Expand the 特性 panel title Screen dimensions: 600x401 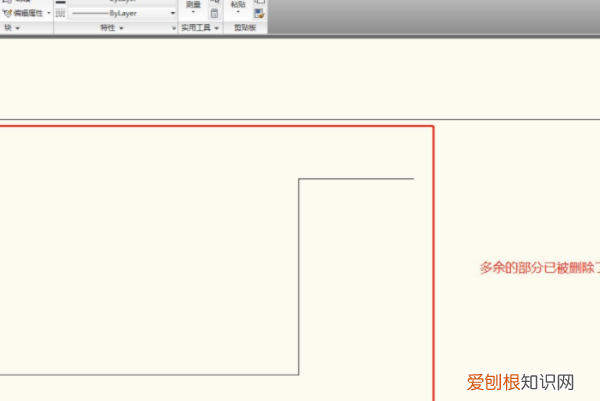point(111,28)
